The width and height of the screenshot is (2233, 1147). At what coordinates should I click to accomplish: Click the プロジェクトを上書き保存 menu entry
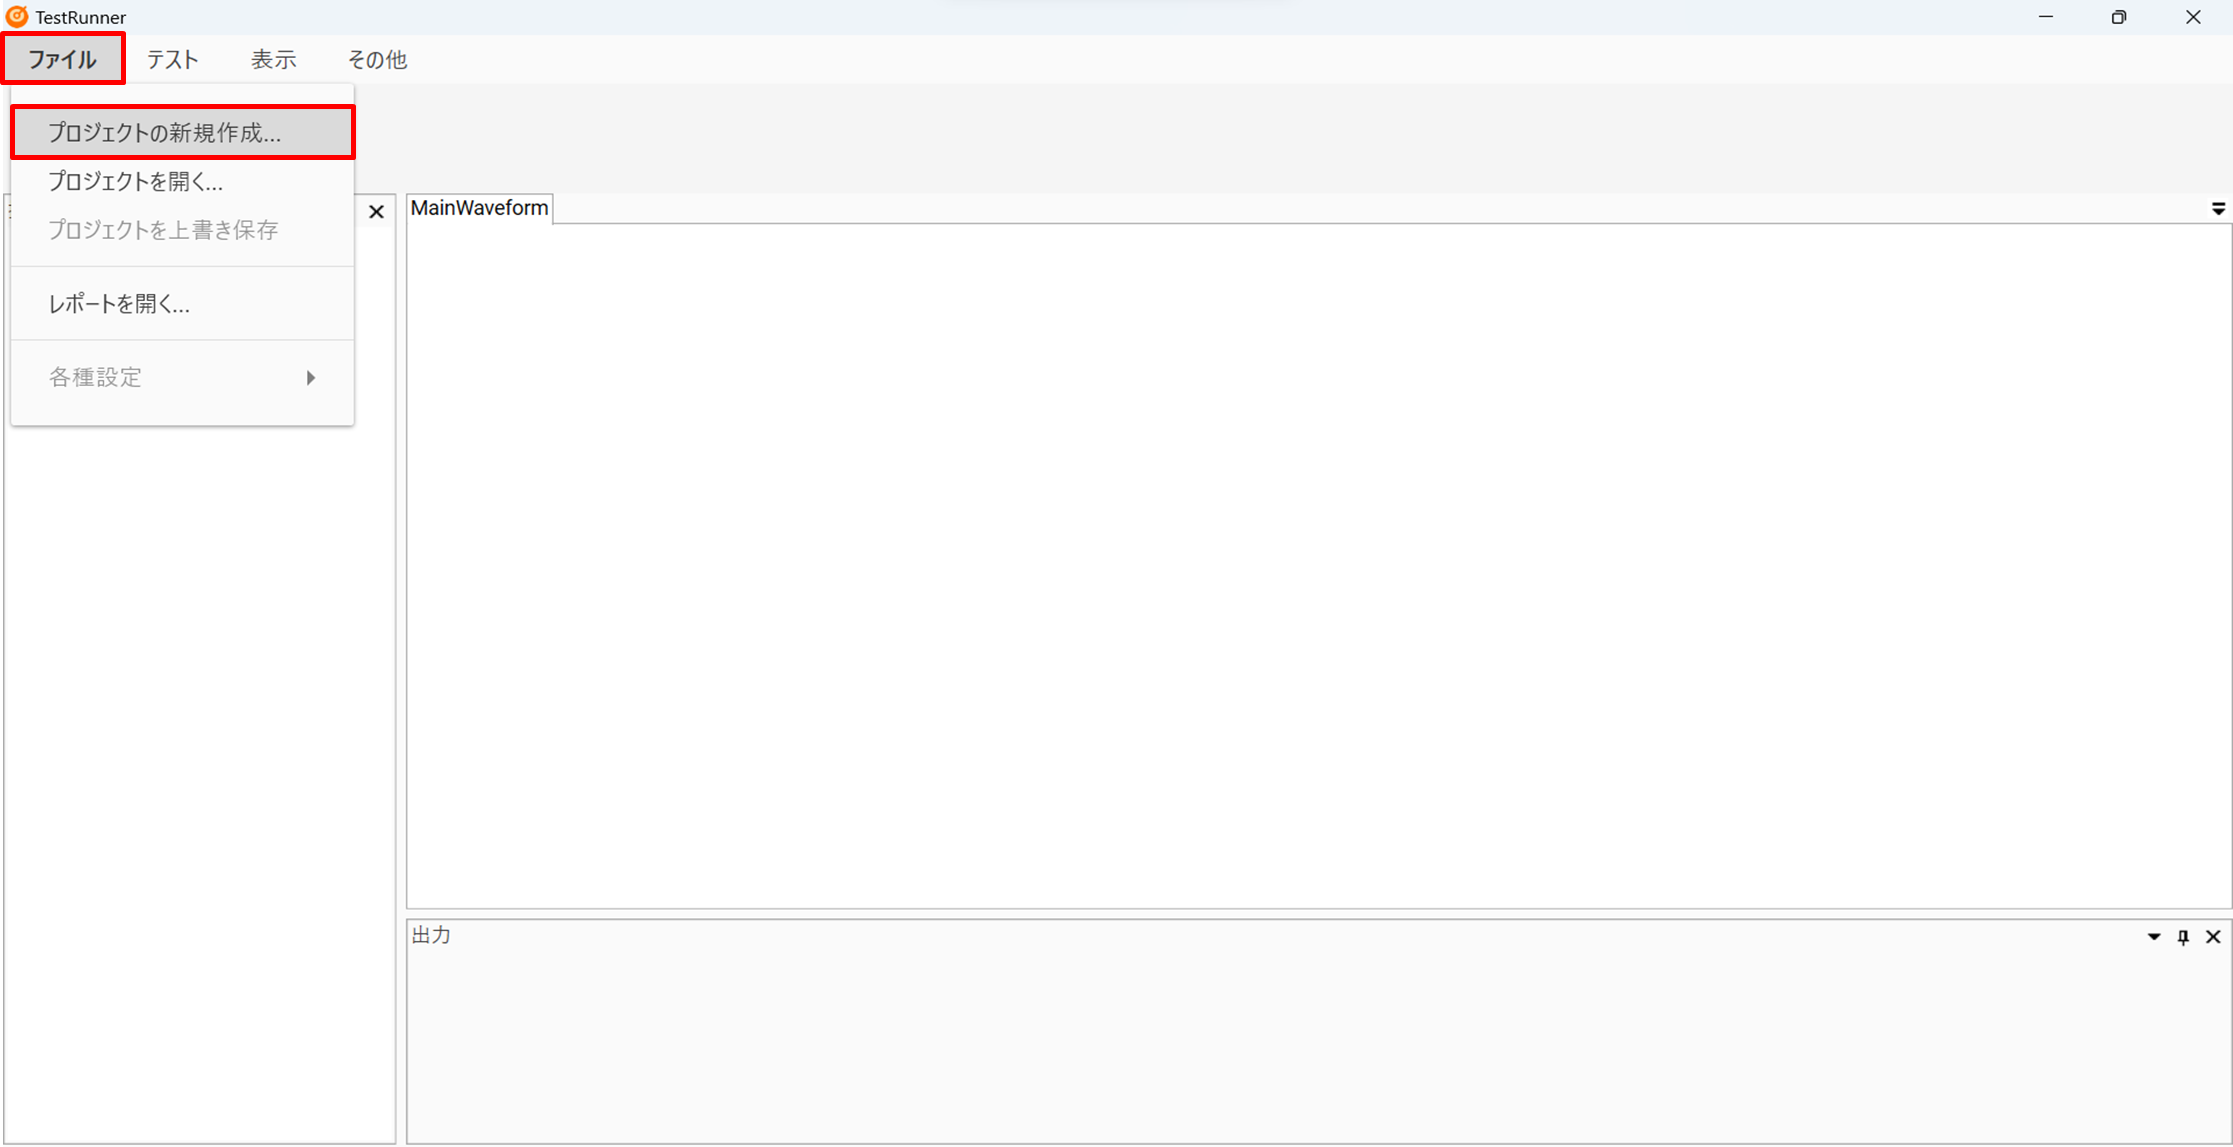pyautogui.click(x=163, y=230)
